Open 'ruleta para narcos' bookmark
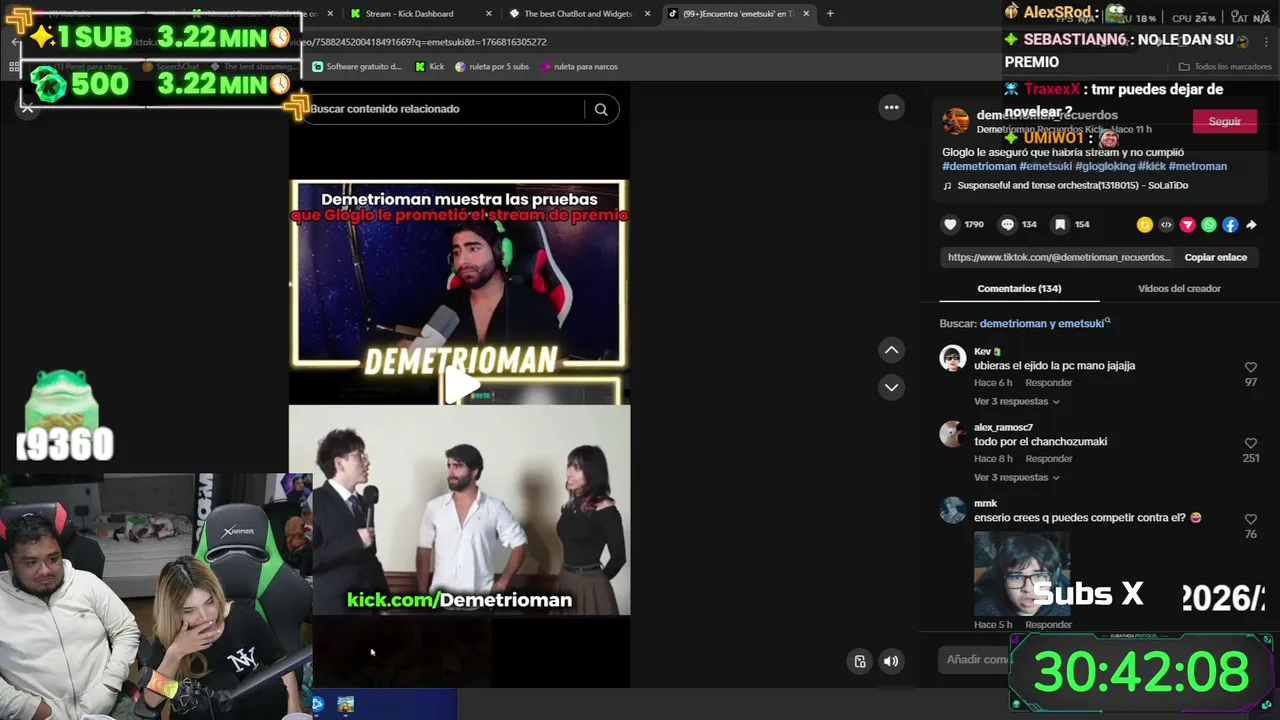The height and width of the screenshot is (720, 1280). 578,67
